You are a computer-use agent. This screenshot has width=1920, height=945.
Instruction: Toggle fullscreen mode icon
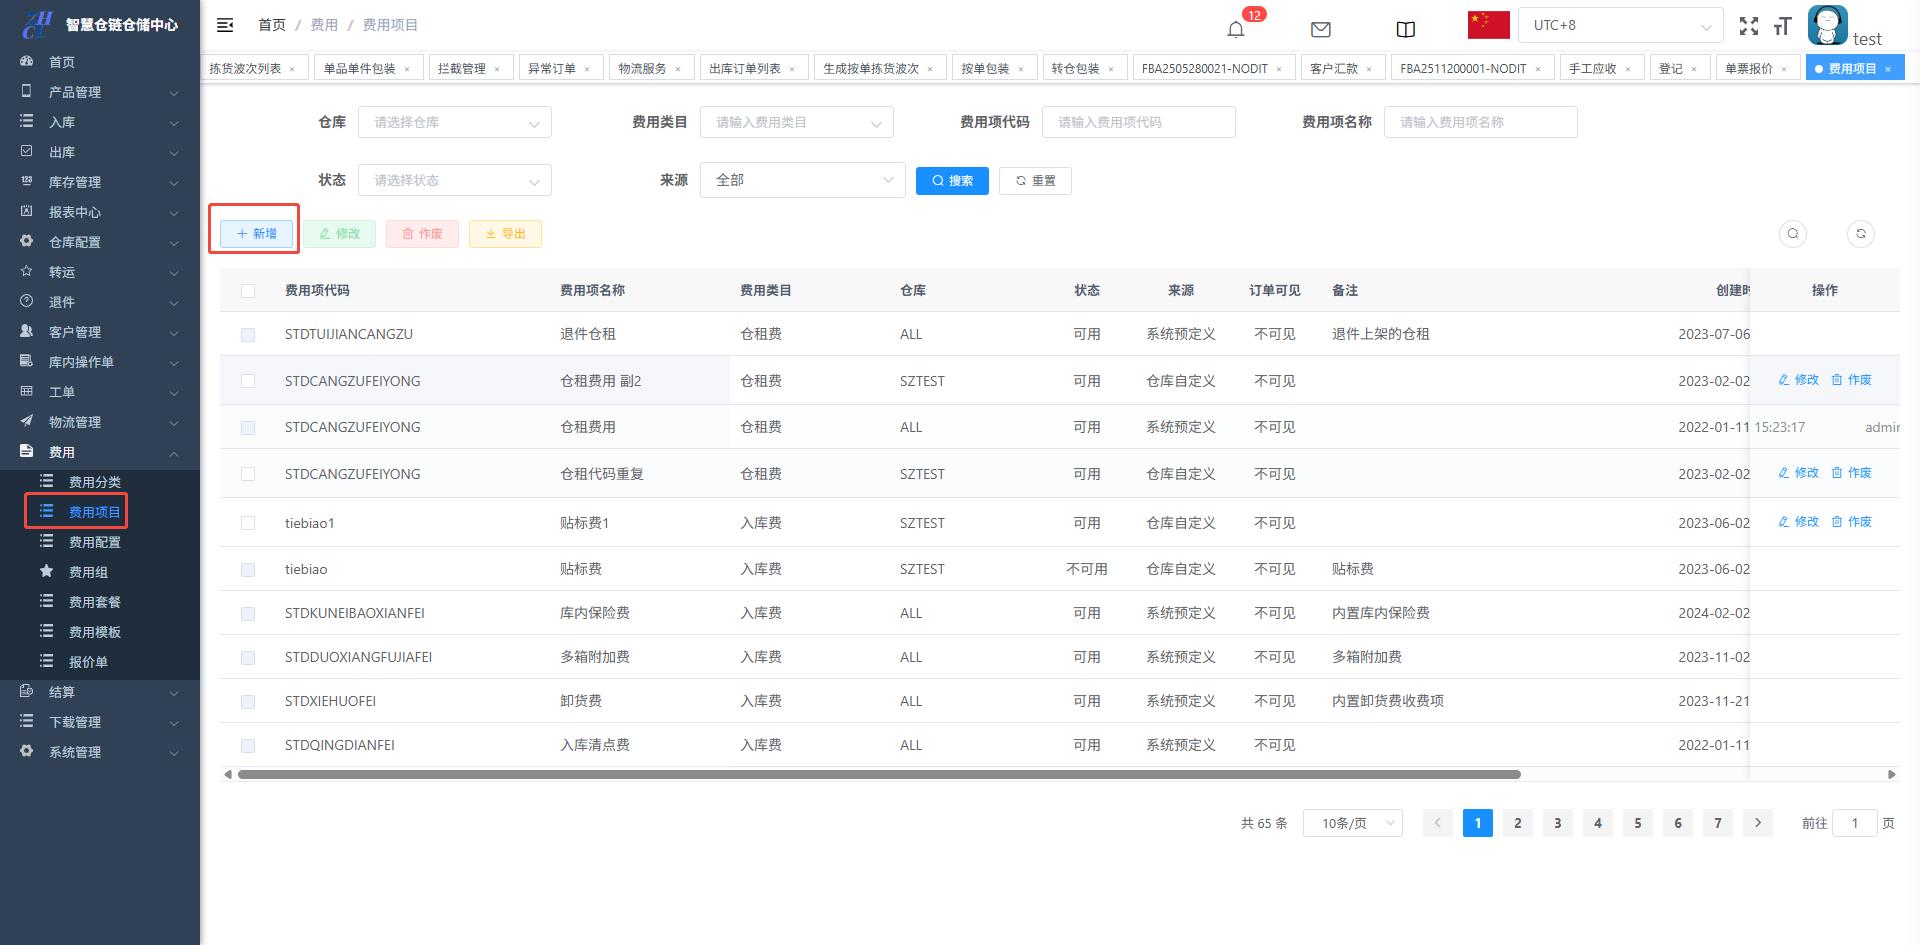(1748, 26)
